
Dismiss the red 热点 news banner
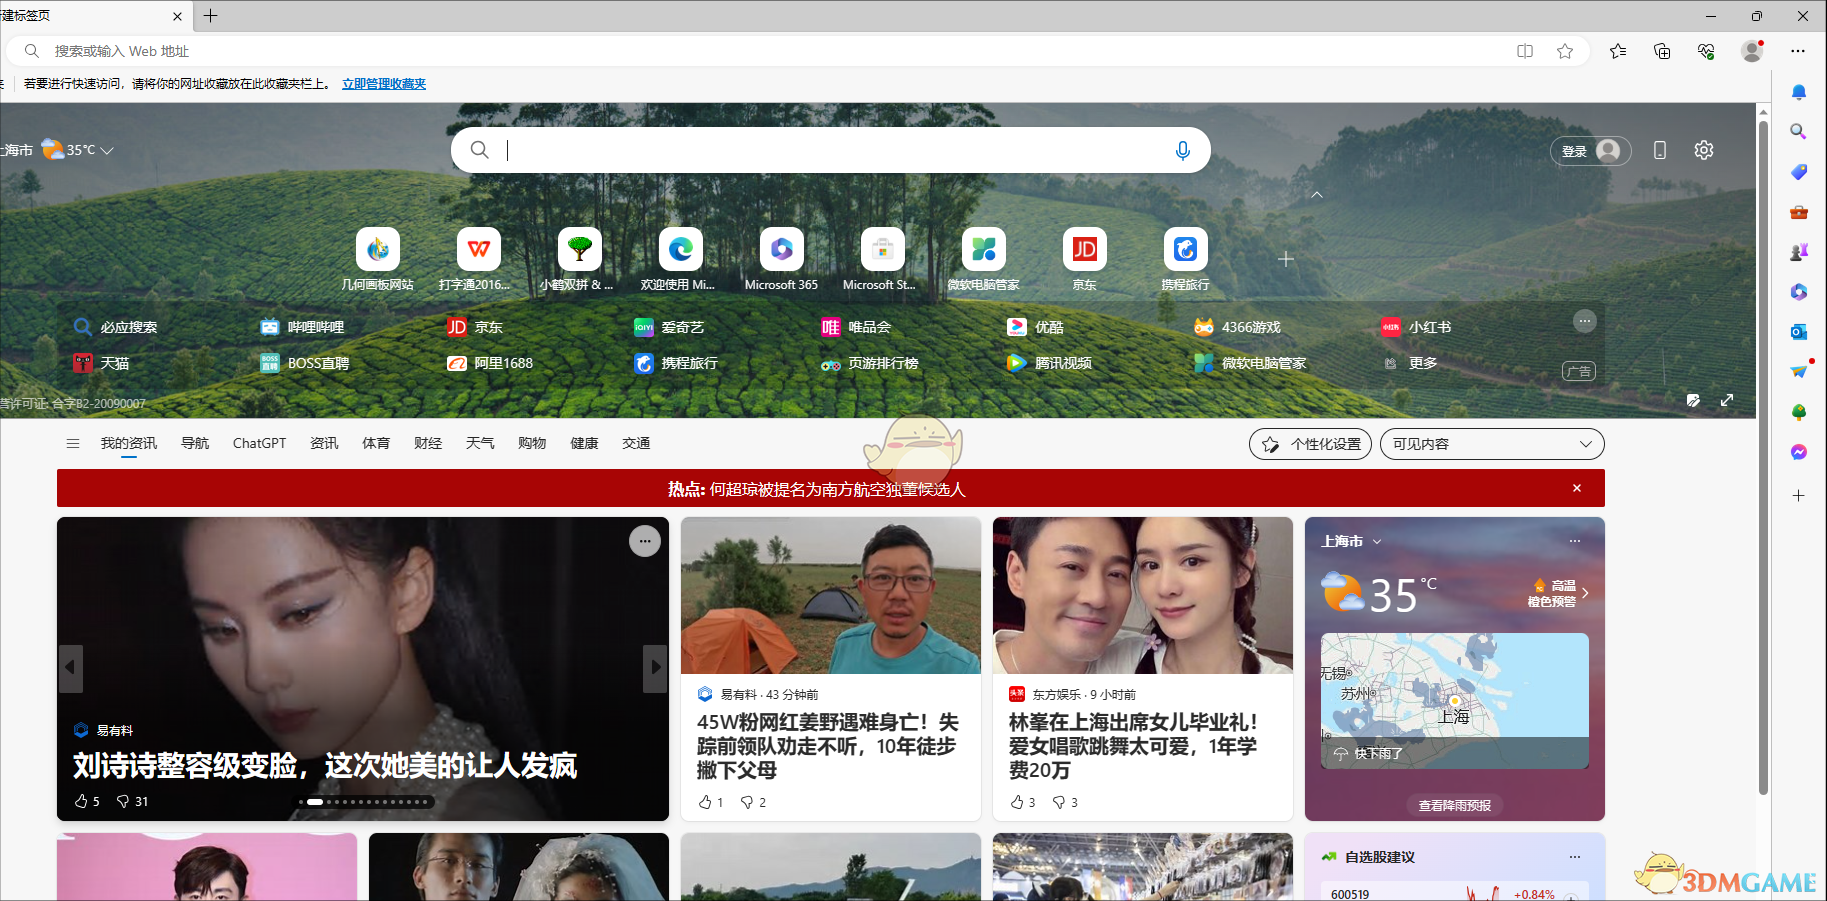tap(1576, 488)
